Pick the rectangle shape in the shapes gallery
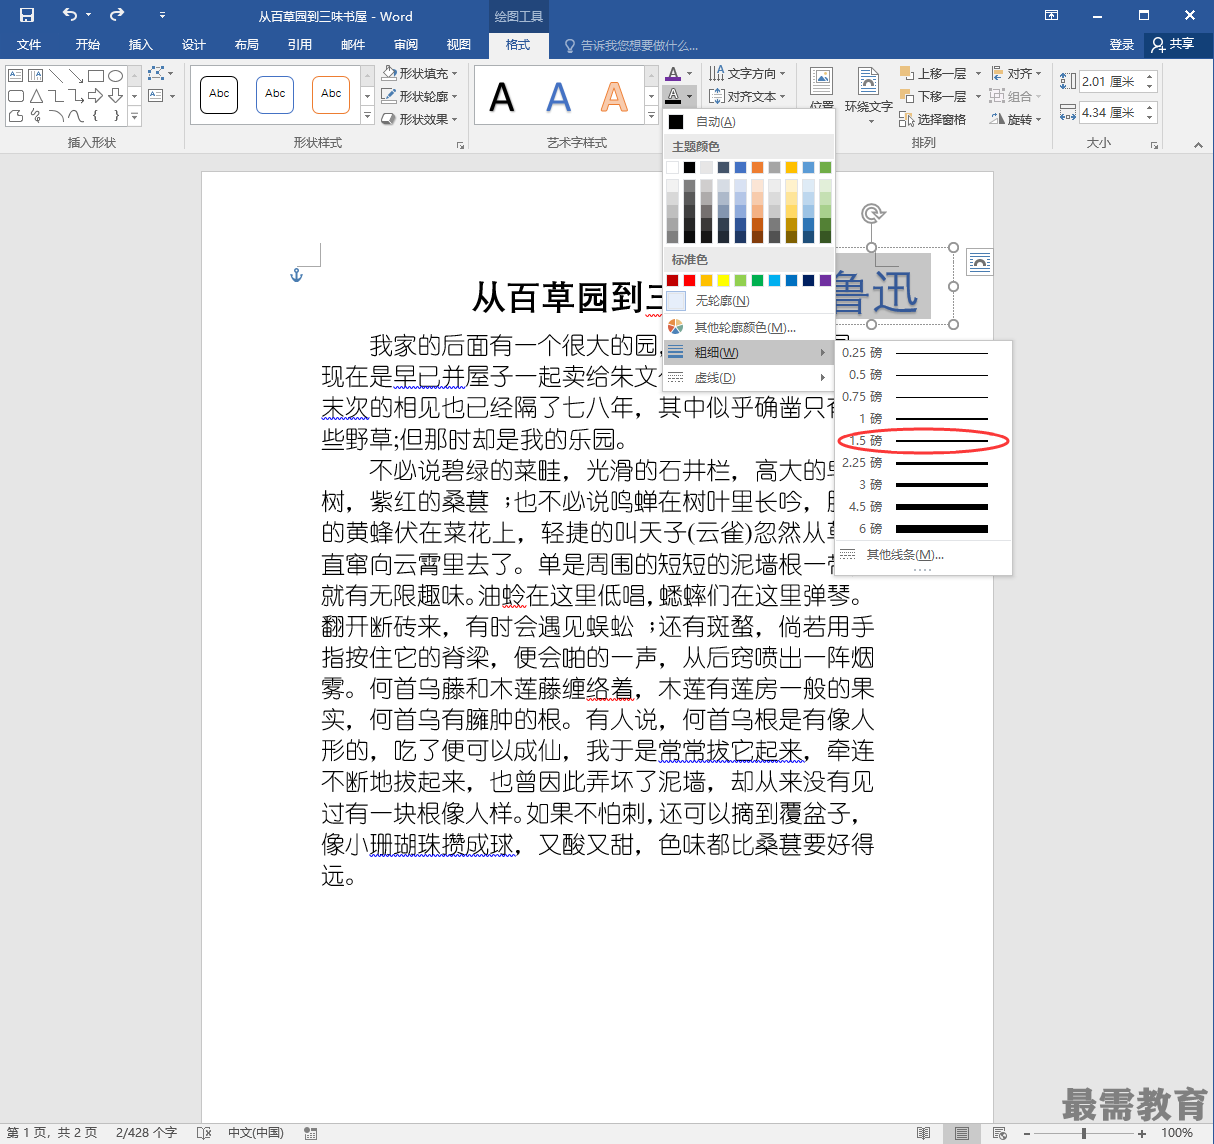This screenshot has width=1214, height=1144. (96, 76)
